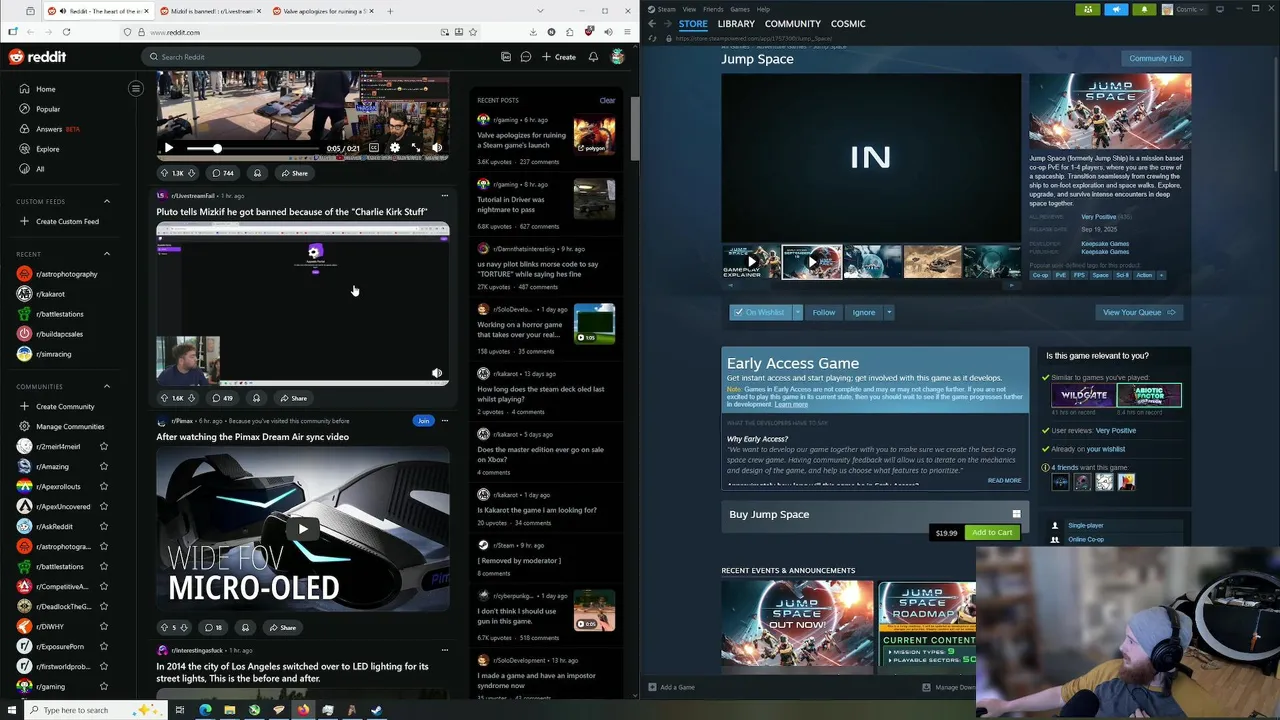Open video settings gear on top video
Image resolution: width=1280 pixels, height=720 pixels.
(395, 148)
